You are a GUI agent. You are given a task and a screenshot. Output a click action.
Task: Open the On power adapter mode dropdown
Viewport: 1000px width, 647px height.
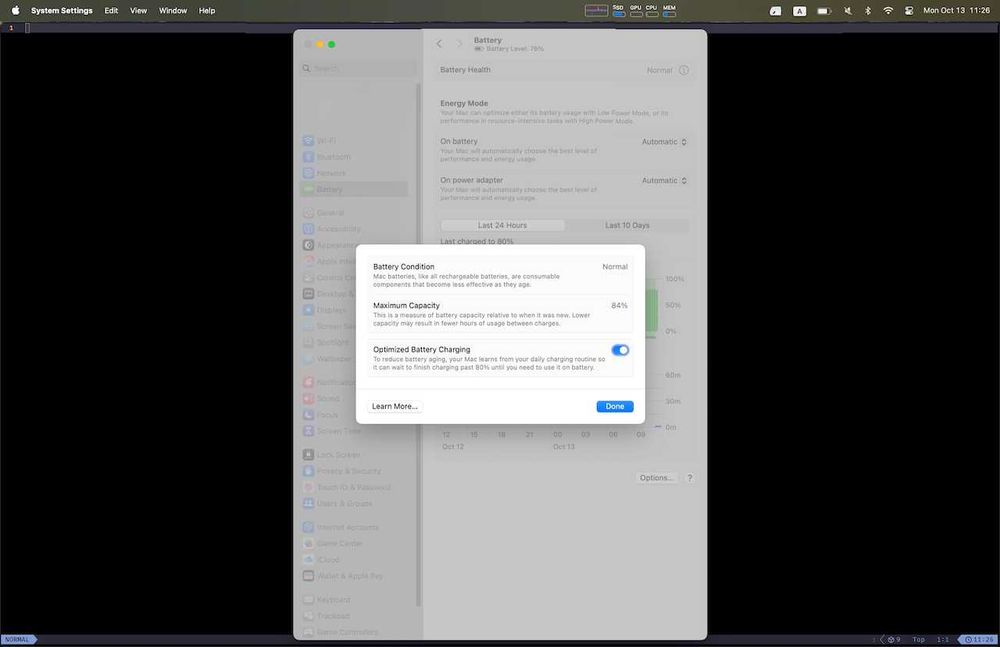pyautogui.click(x=664, y=181)
